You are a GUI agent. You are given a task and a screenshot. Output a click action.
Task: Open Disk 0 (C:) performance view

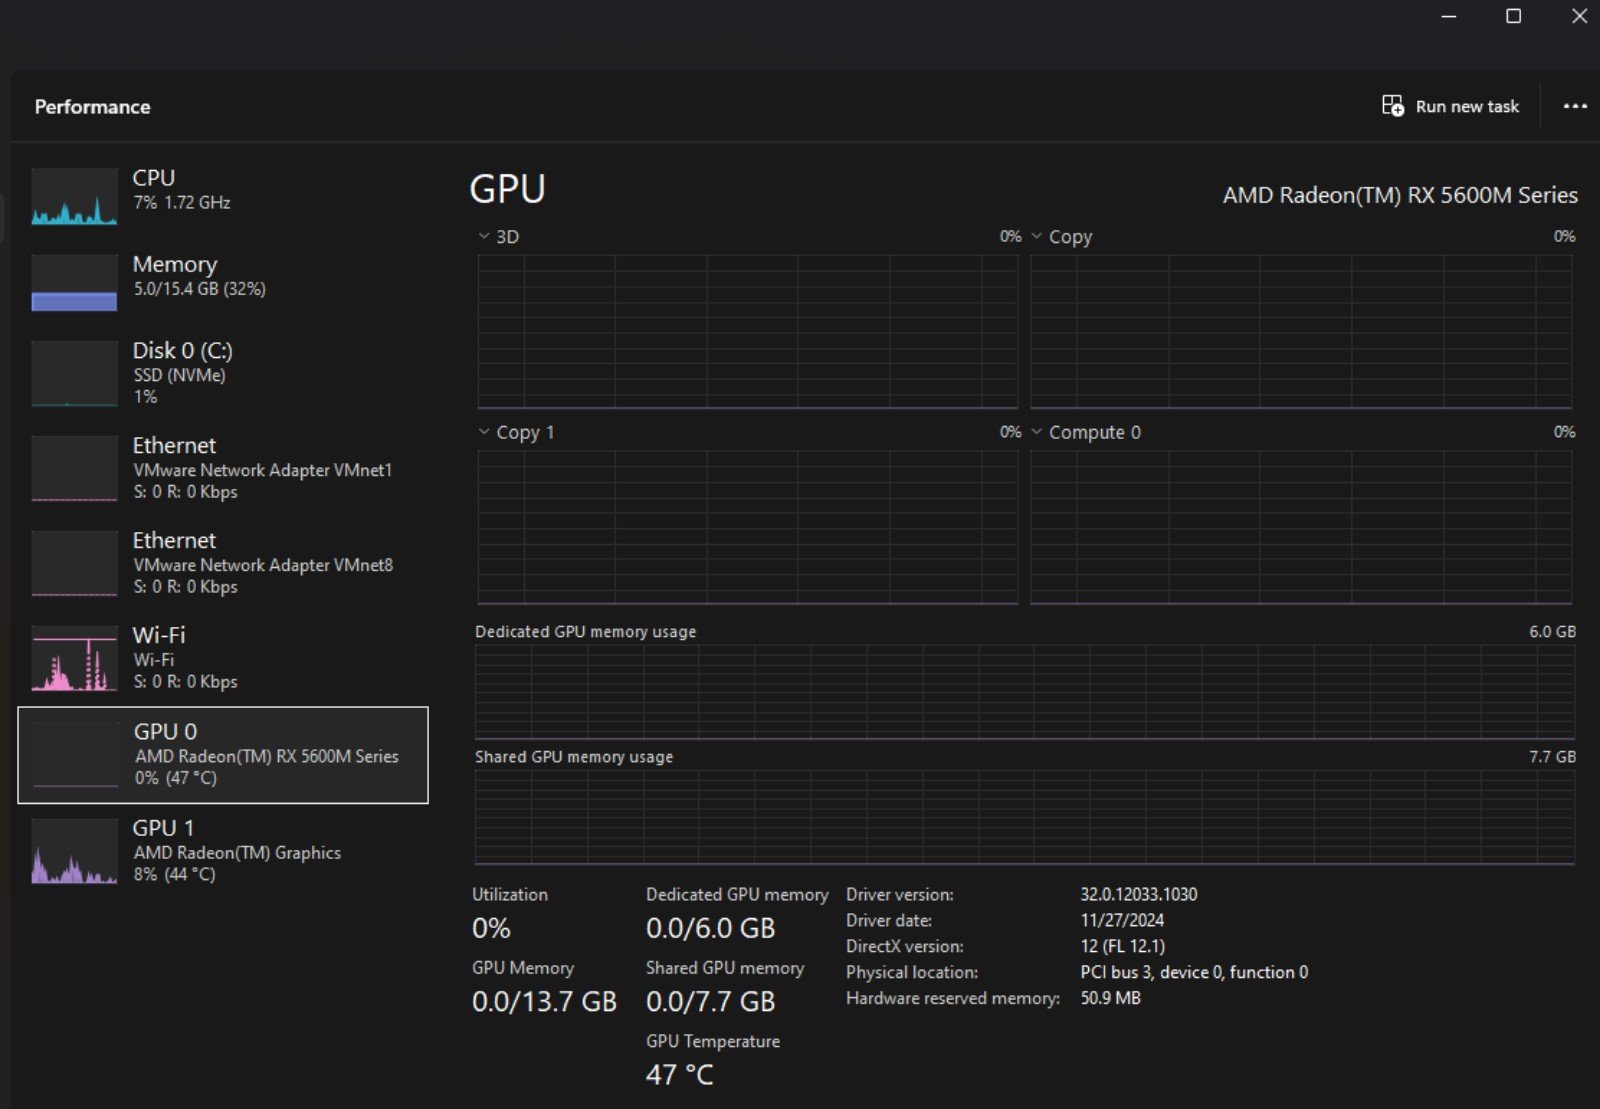pyautogui.click(x=223, y=373)
